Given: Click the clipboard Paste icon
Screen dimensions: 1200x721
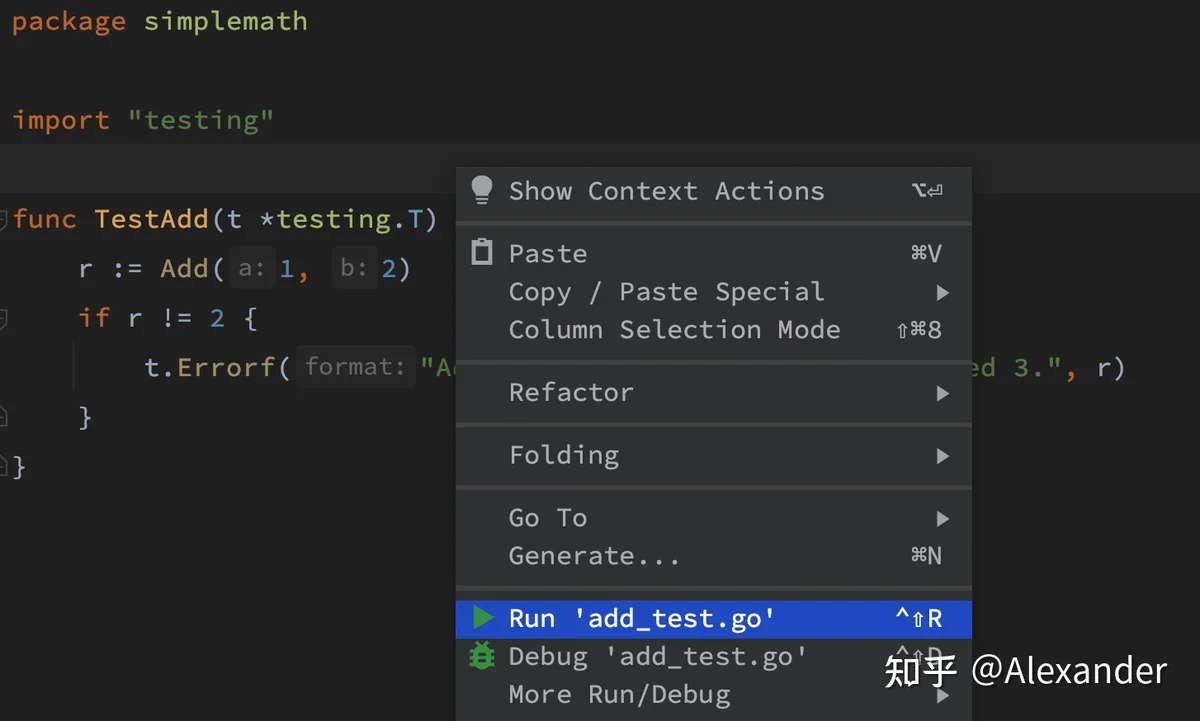Looking at the screenshot, I should click(482, 252).
